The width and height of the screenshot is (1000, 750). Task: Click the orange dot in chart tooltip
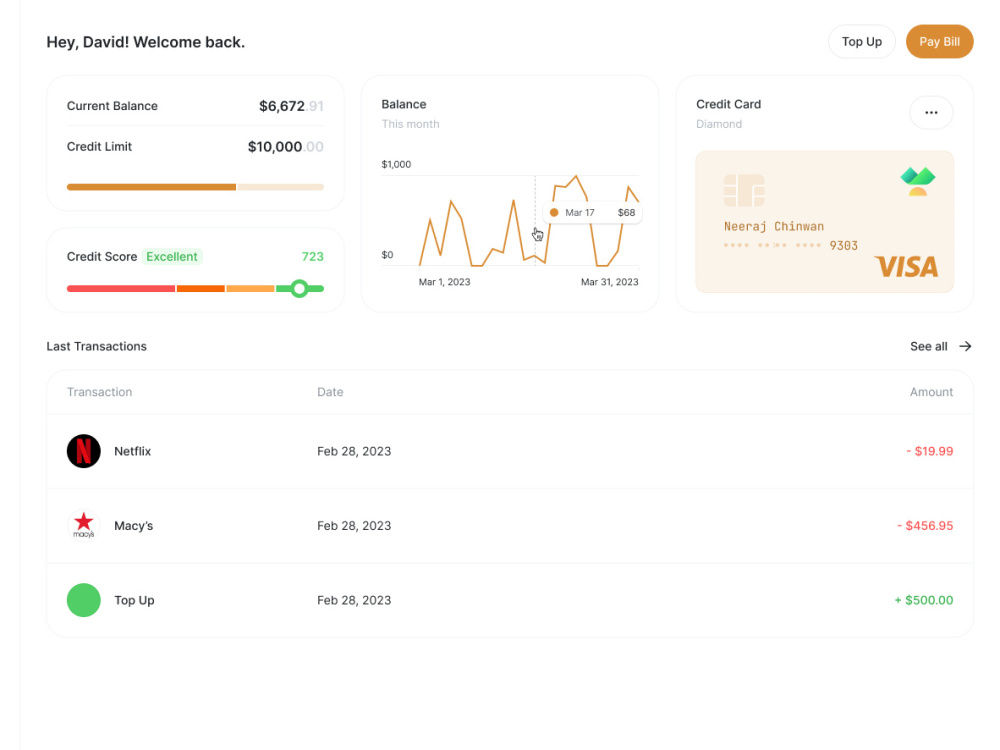(554, 212)
